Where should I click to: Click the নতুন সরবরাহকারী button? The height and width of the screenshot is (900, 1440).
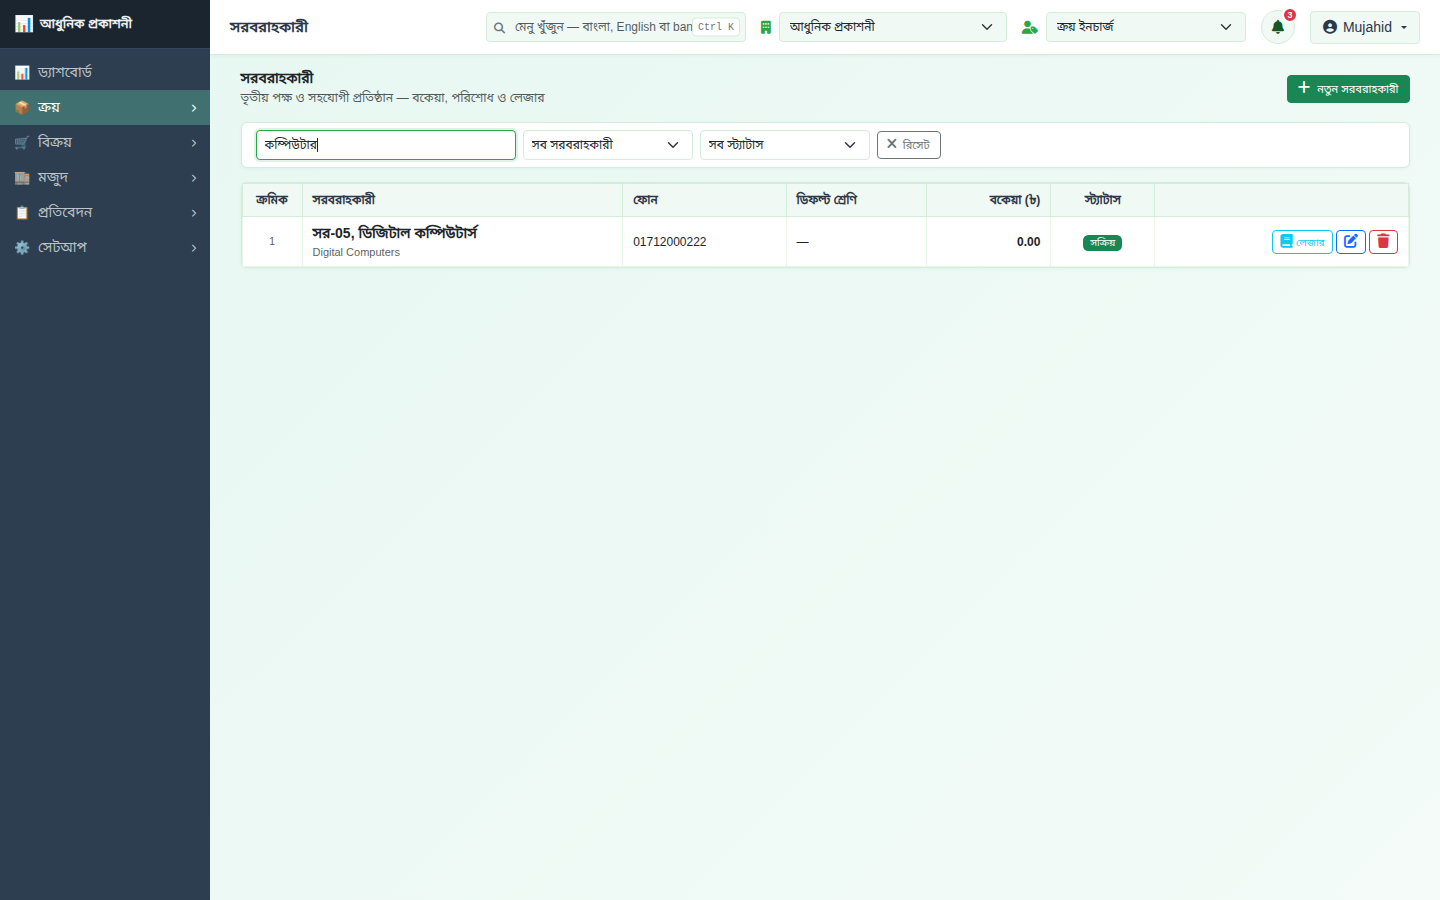[x=1348, y=89]
